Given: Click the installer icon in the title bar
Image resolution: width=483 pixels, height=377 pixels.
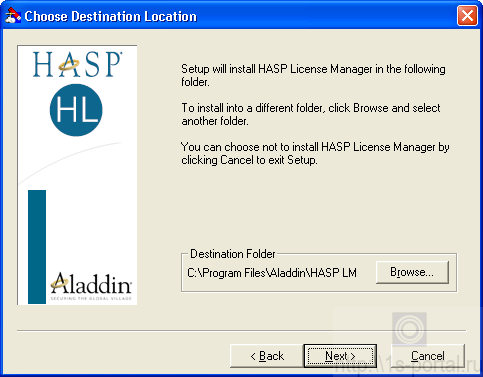Looking at the screenshot, I should tap(13, 16).
